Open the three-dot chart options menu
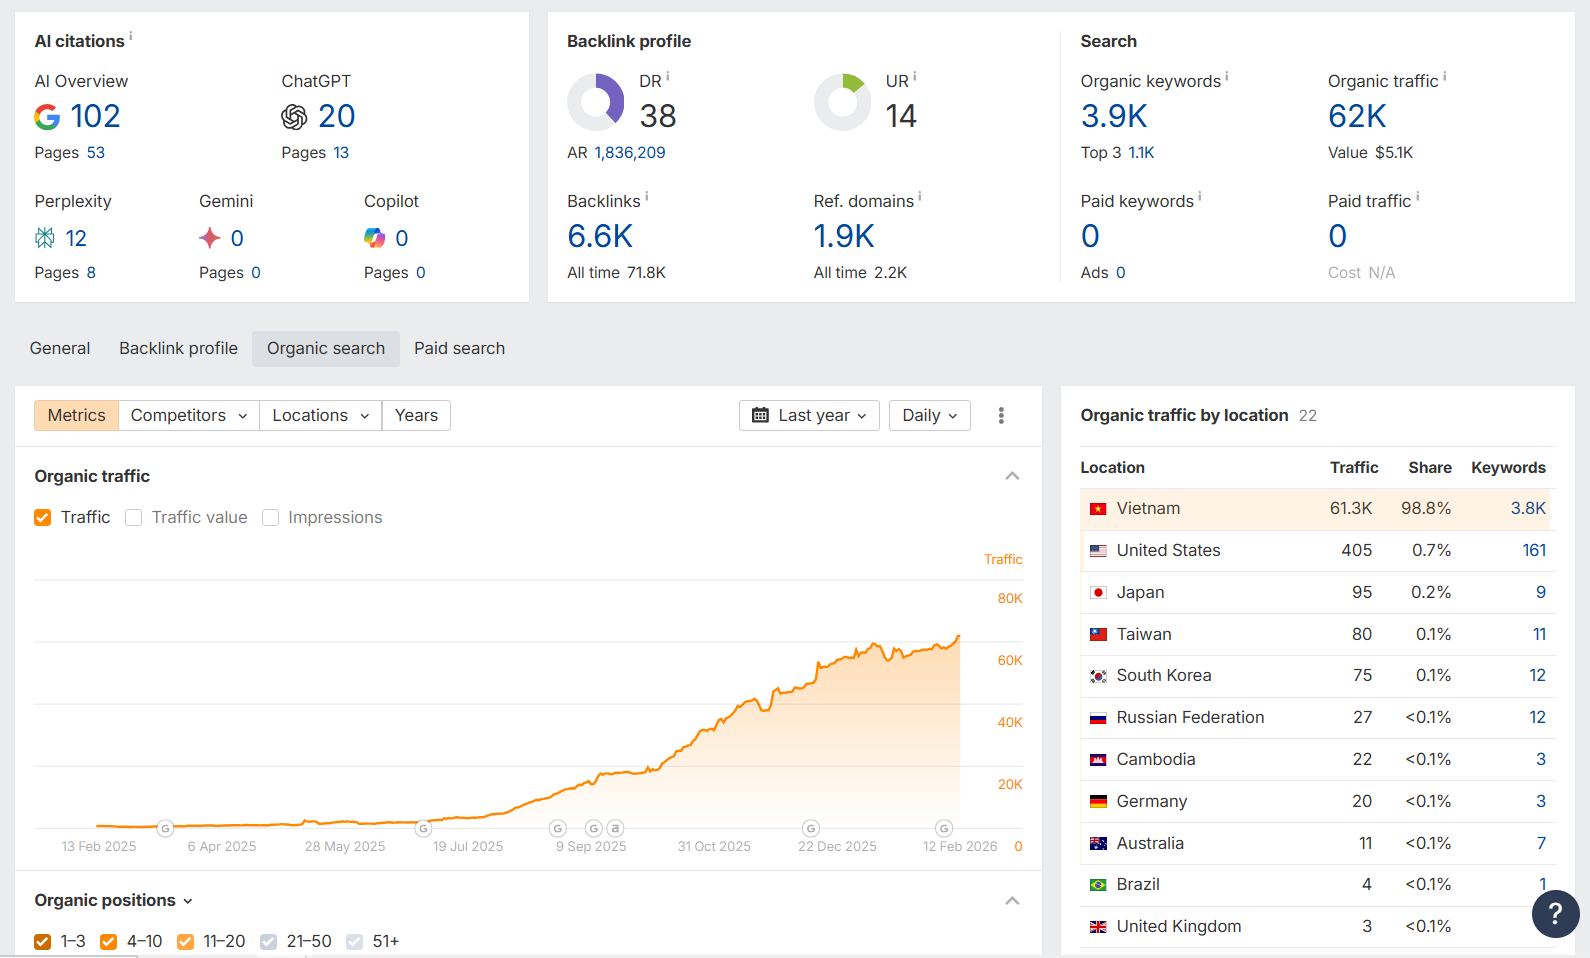Screen dimensions: 1590x958 click(1001, 415)
